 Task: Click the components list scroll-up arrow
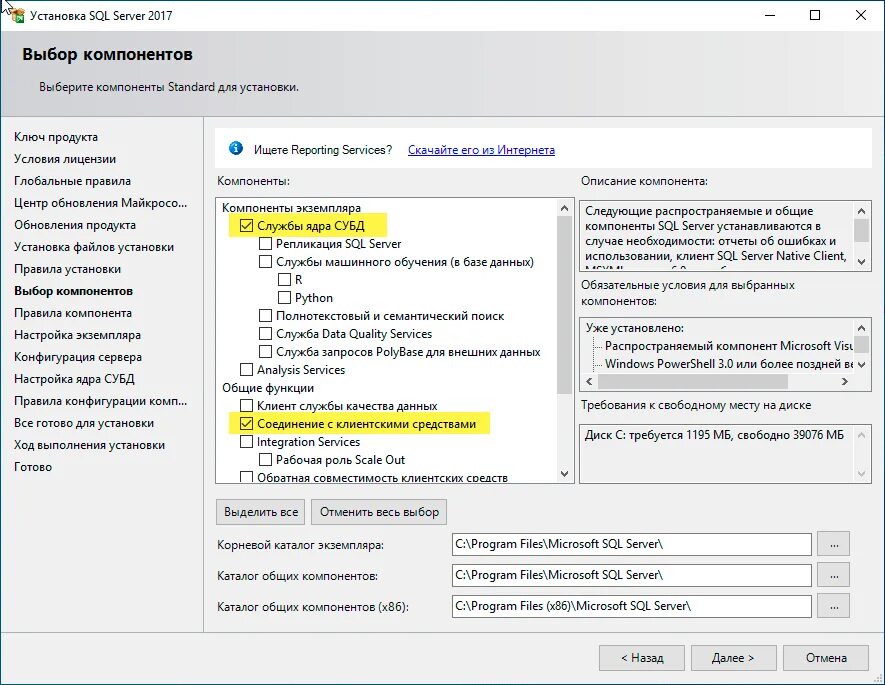pyautogui.click(x=564, y=208)
